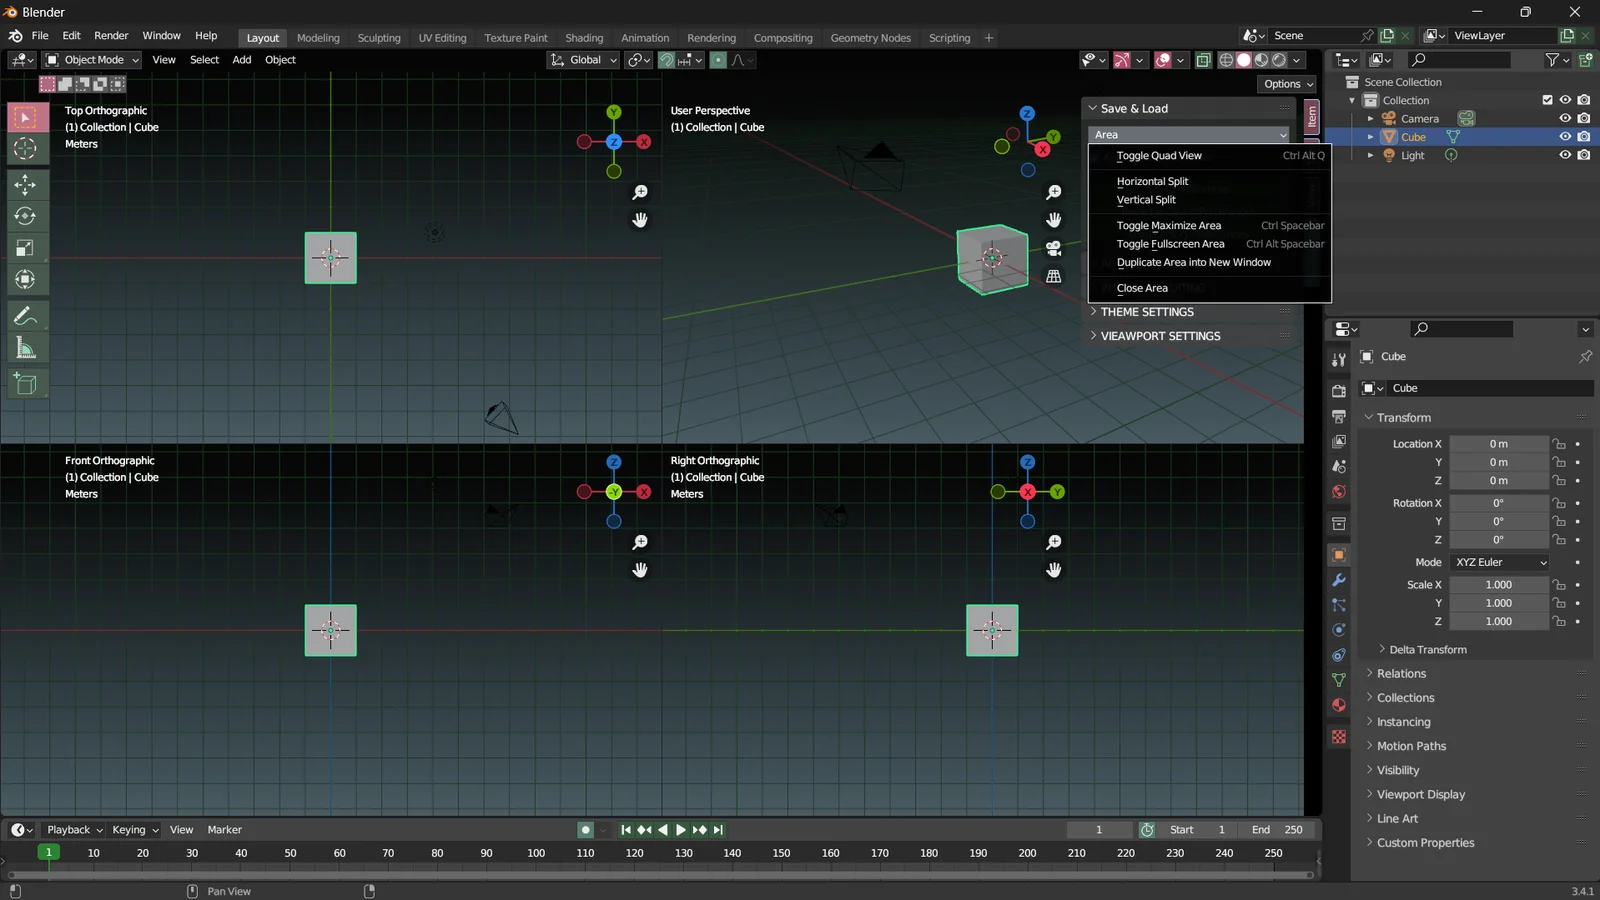
Task: Activate the Annotate tool
Action: [x=25, y=316]
